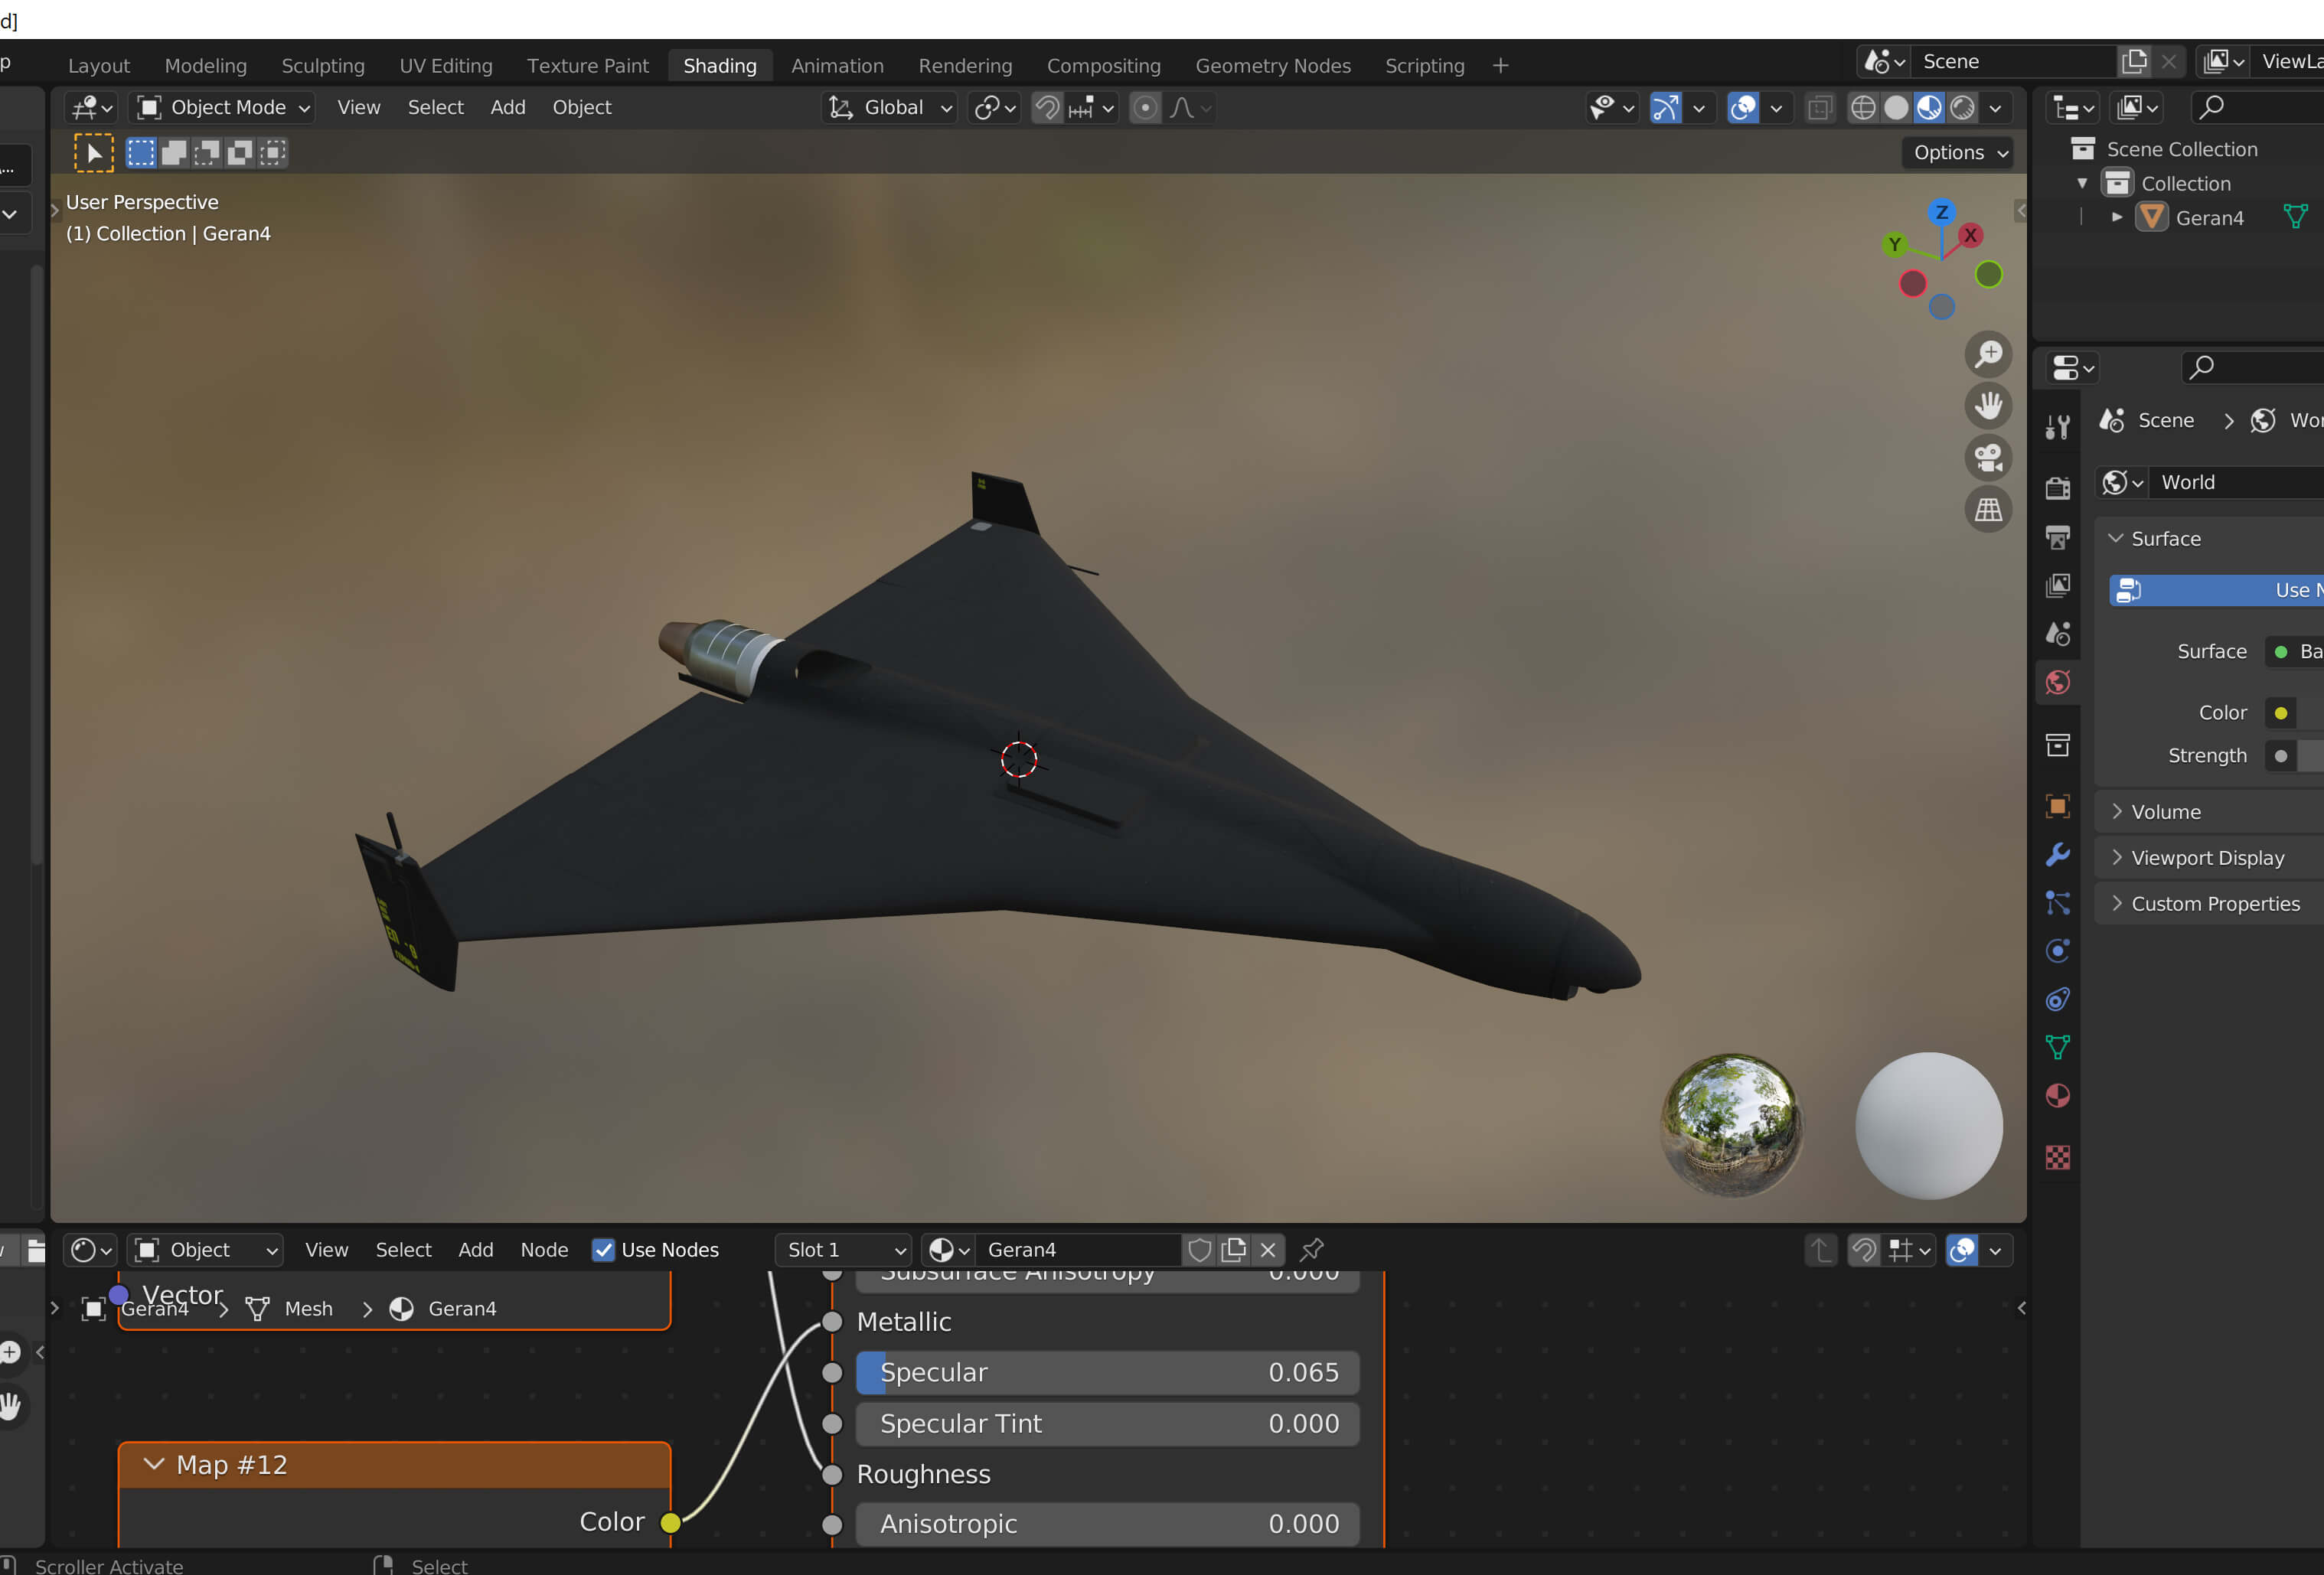The width and height of the screenshot is (2324, 1575).
Task: Open the Material properties sphere icon
Action: coord(2057,1096)
